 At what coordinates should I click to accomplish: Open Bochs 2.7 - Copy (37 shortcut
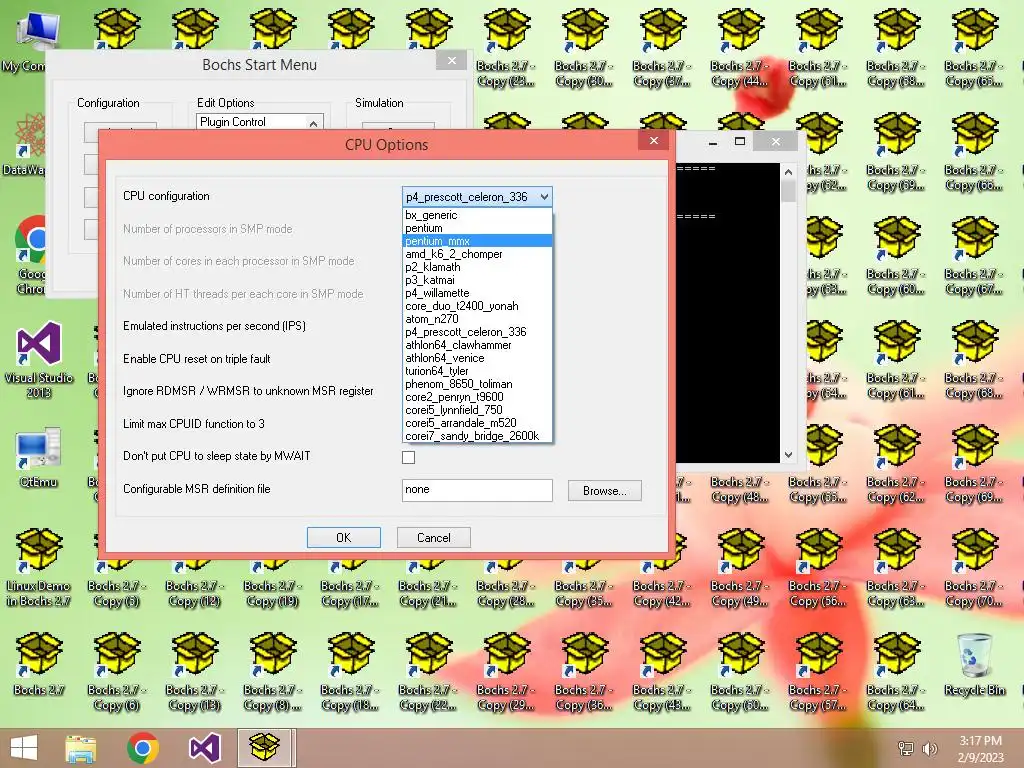click(x=662, y=47)
